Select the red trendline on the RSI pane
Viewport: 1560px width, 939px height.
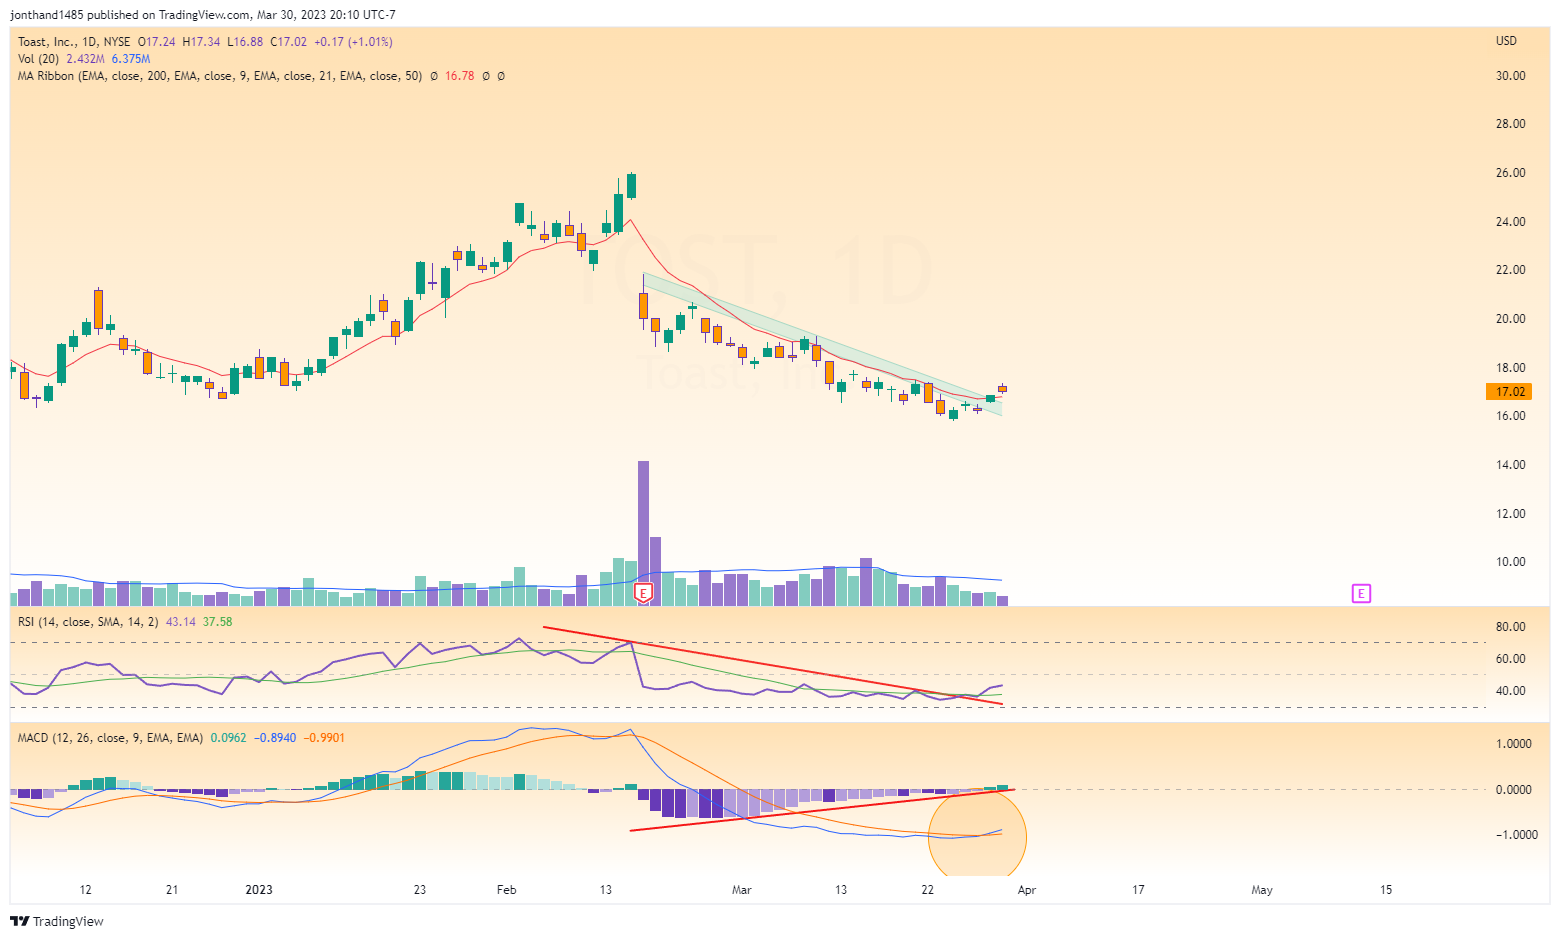pos(772,665)
